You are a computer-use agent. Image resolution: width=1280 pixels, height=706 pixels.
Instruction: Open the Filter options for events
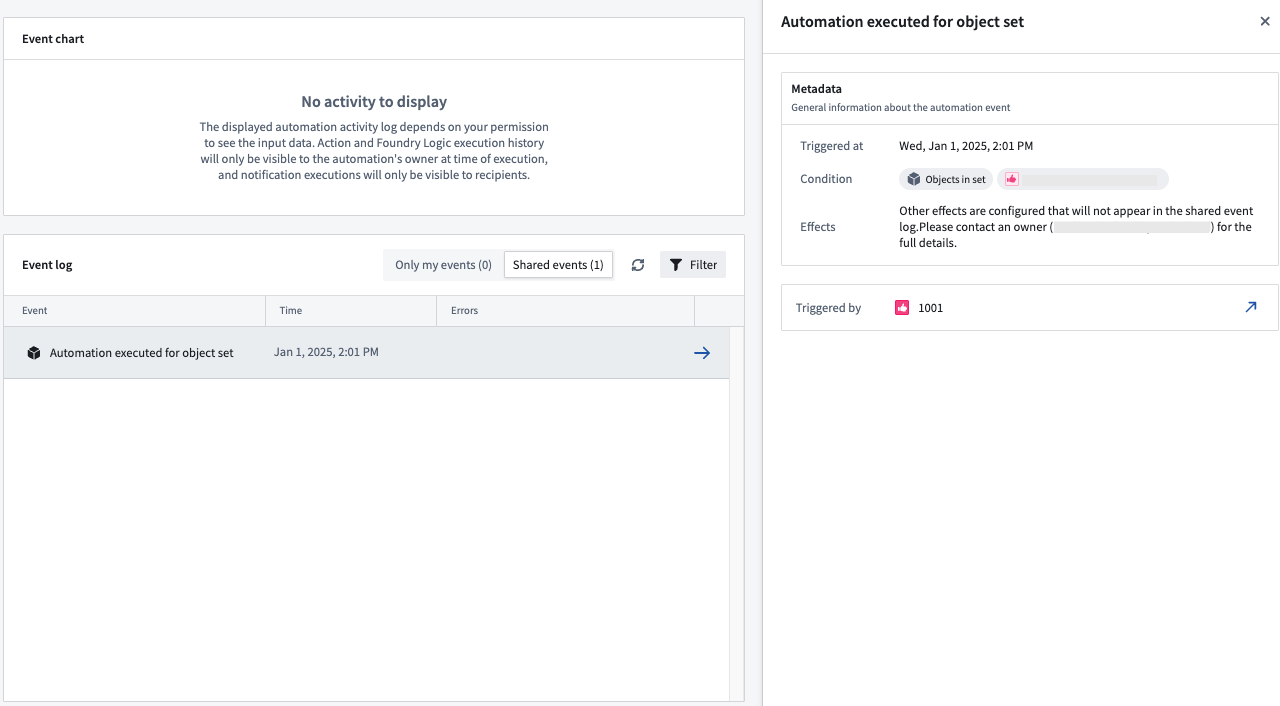693,265
